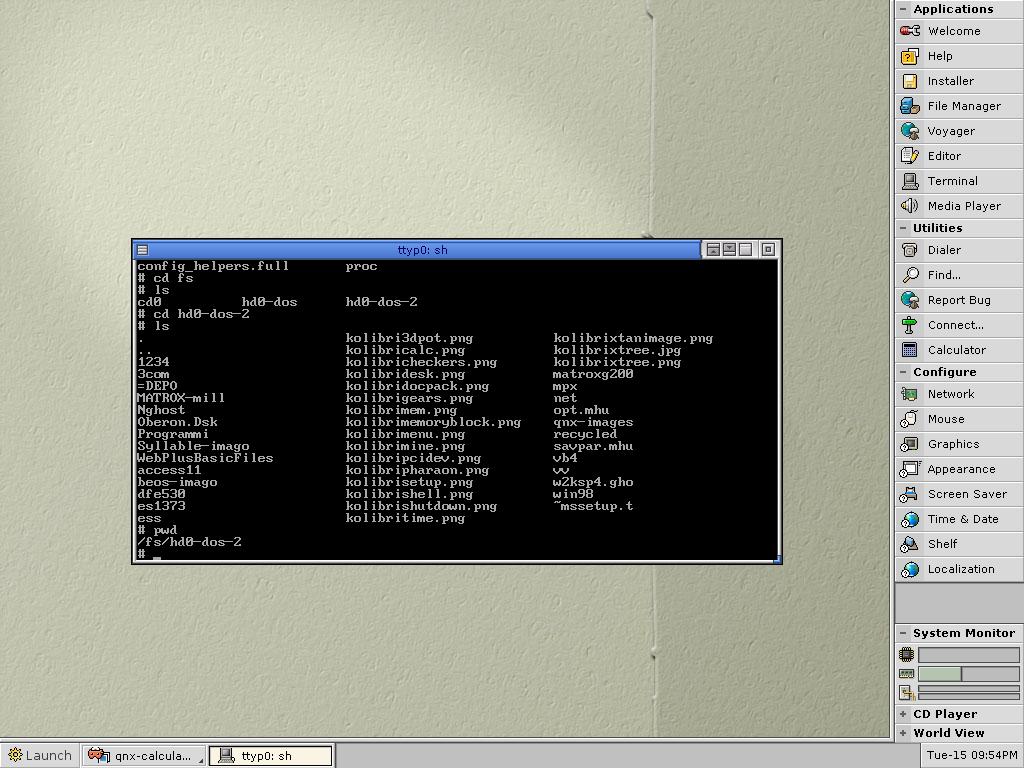
Task: Click the date and time clock
Action: [972, 755]
